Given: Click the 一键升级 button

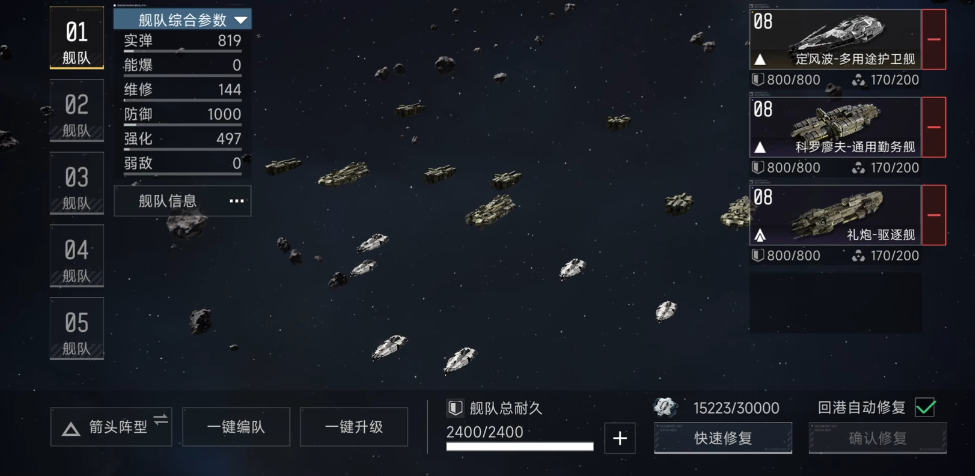Looking at the screenshot, I should pyautogui.click(x=354, y=427).
